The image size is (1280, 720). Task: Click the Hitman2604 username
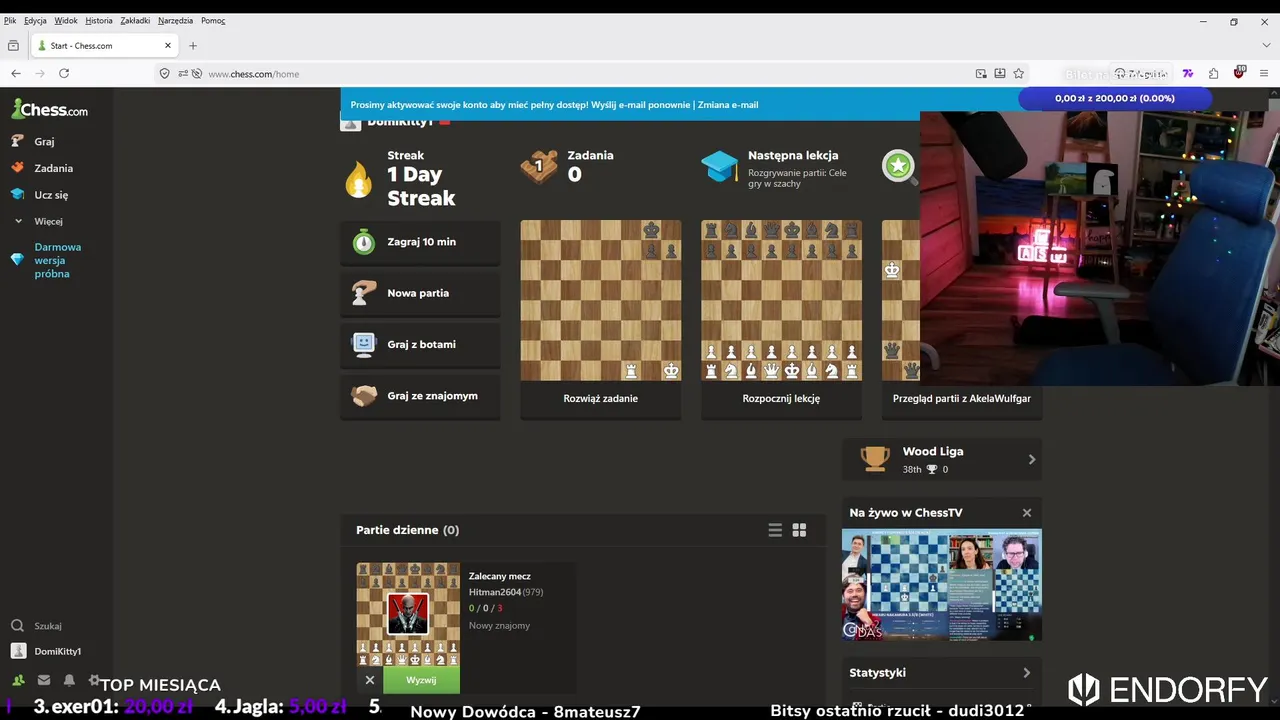tap(495, 592)
